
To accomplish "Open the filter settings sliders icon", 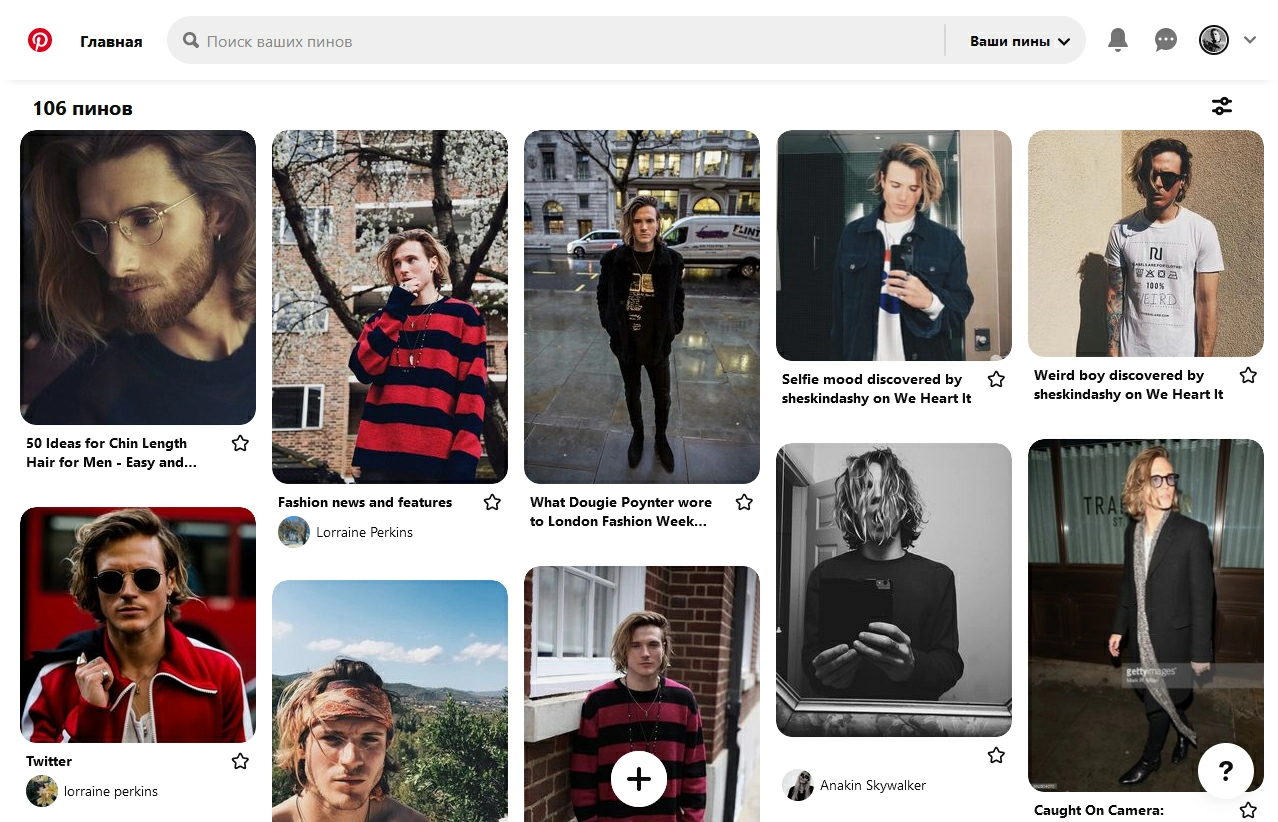I will 1222,106.
